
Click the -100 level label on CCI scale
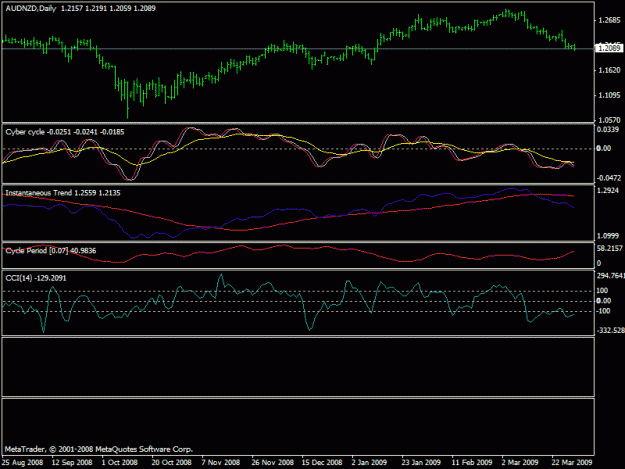tap(603, 311)
